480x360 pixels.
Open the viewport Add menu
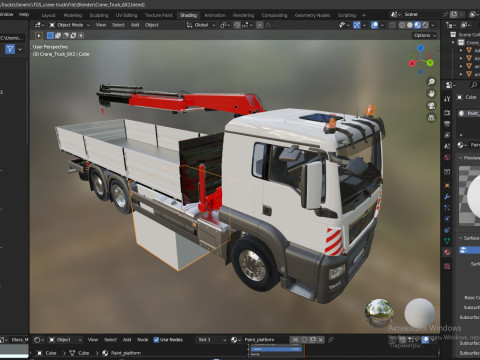coord(135,25)
